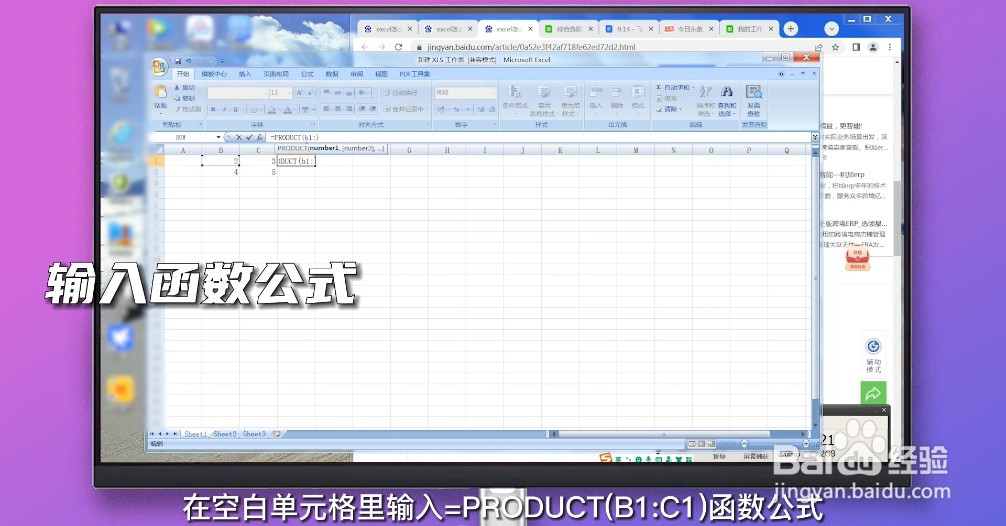Screen dimensions: 1006x526
Task: Click the Clear (清除) command
Action: click(x=667, y=109)
